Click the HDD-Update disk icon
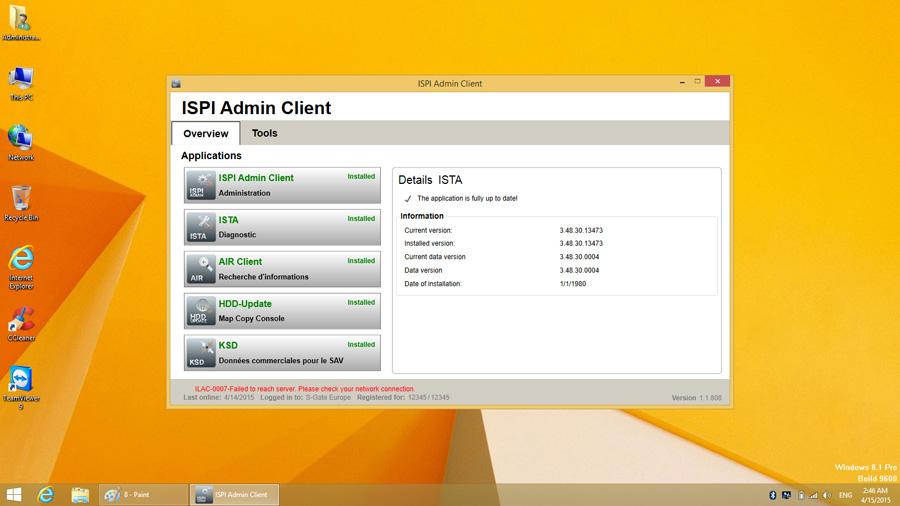 (x=200, y=311)
